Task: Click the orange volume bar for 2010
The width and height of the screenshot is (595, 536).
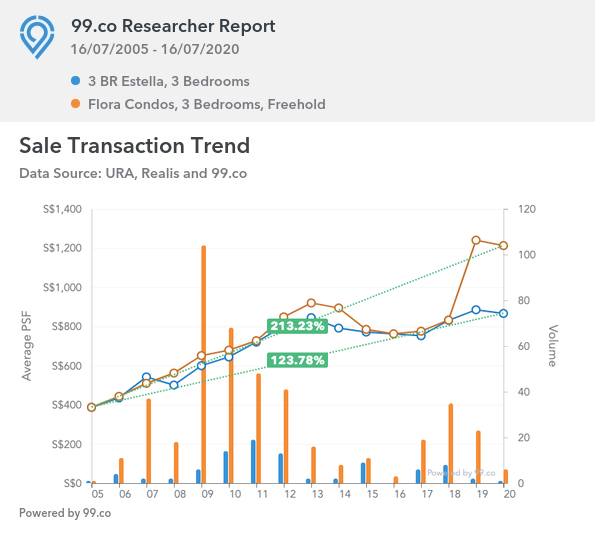Action: [x=231, y=406]
